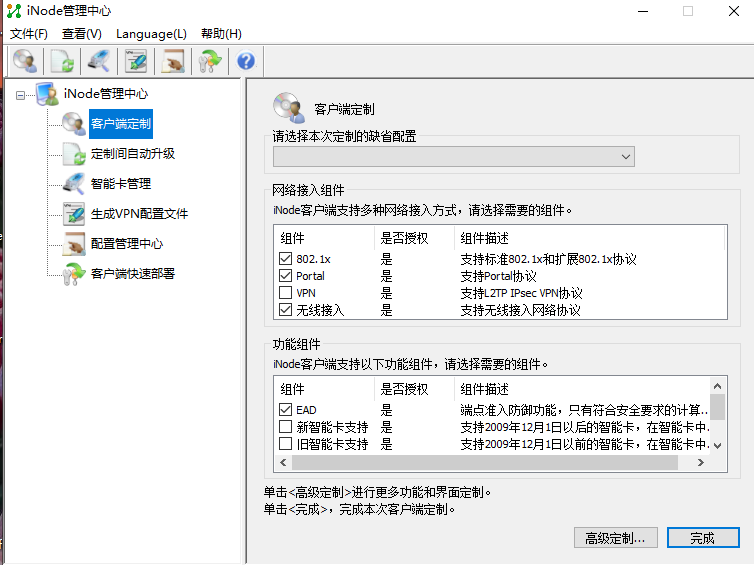Screen dimensions: 754x565
Task: Select 定制间自动升级 in the tree
Action: click(133, 154)
